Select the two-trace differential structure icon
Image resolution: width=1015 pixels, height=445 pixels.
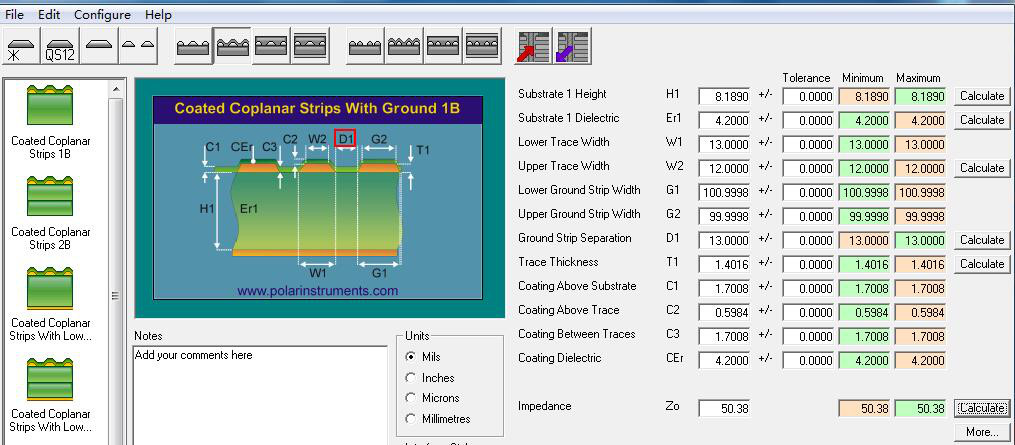coord(137,47)
